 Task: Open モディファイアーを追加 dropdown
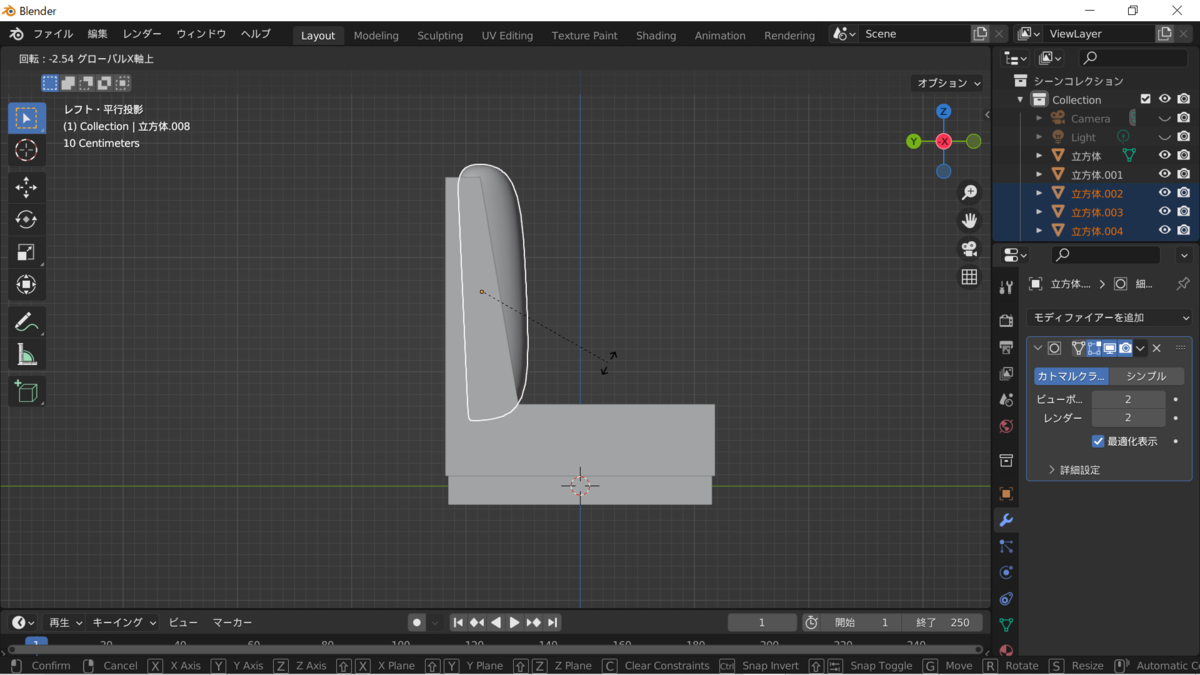[1110, 317]
